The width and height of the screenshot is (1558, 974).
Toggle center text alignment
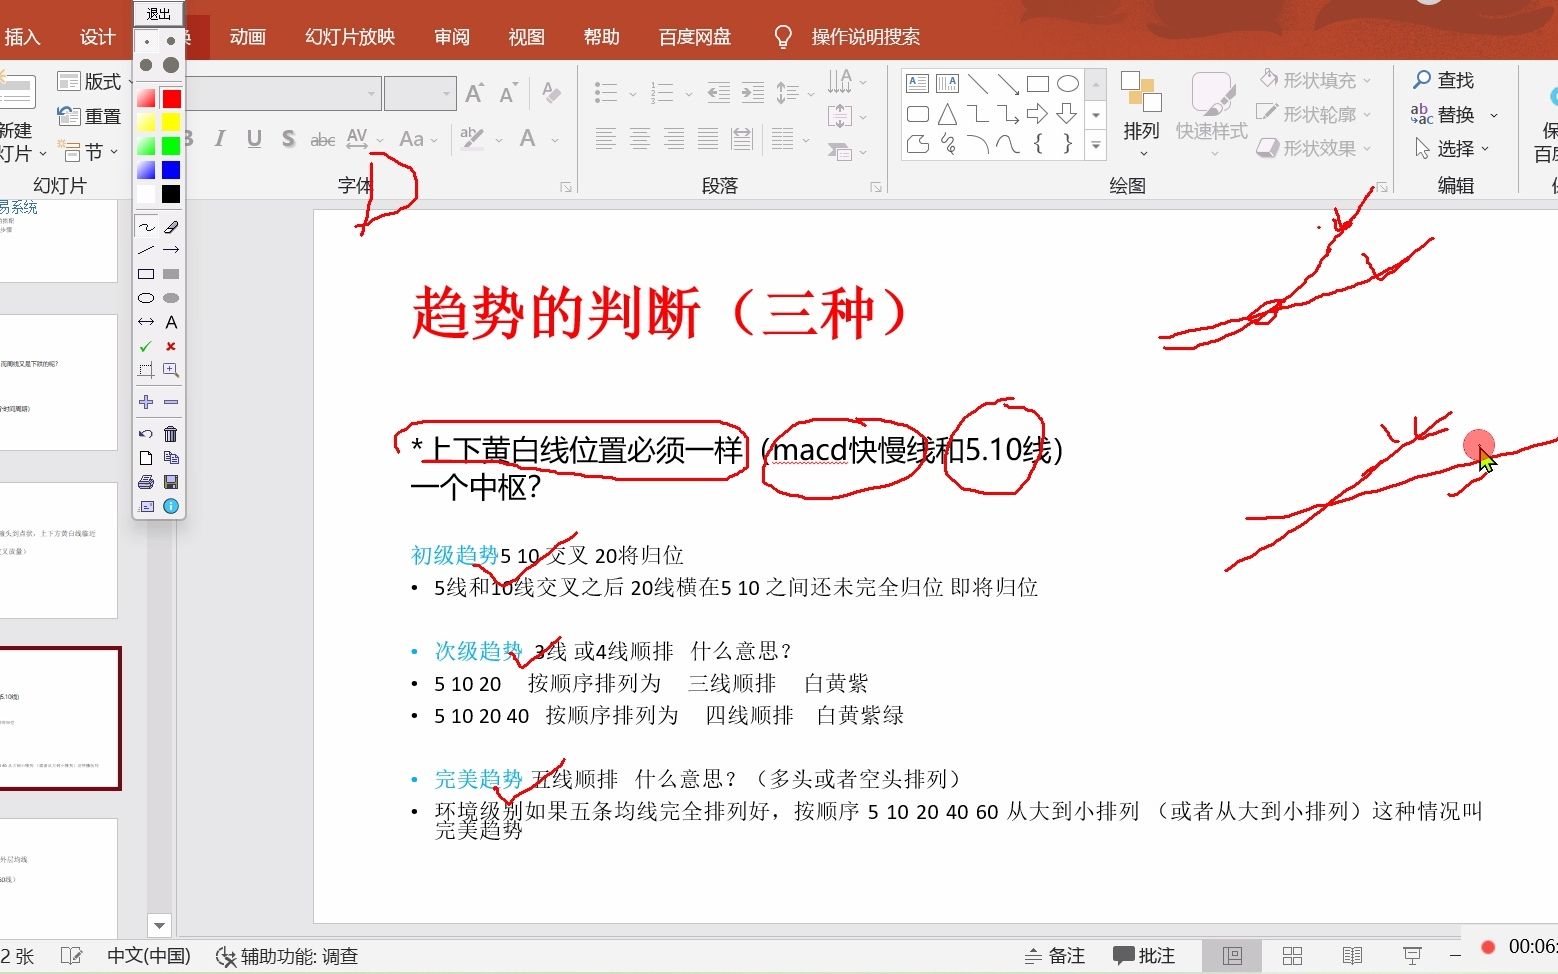(640, 139)
